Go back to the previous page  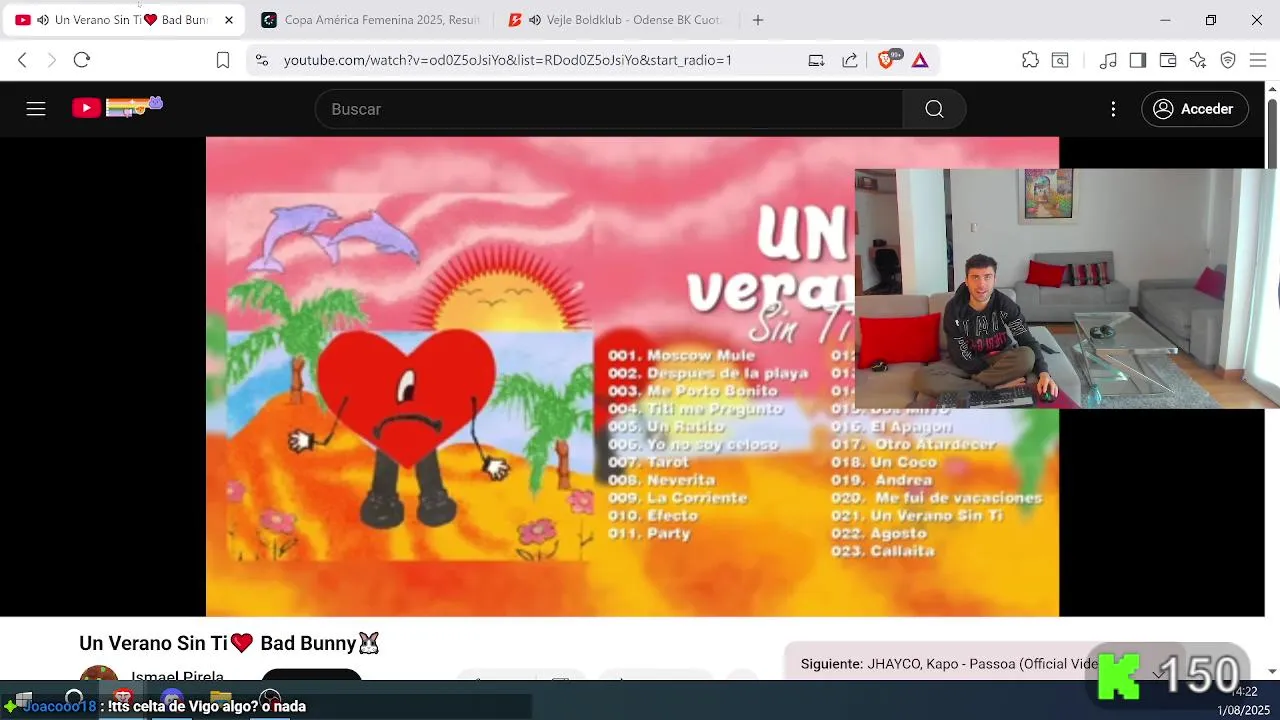coord(22,60)
